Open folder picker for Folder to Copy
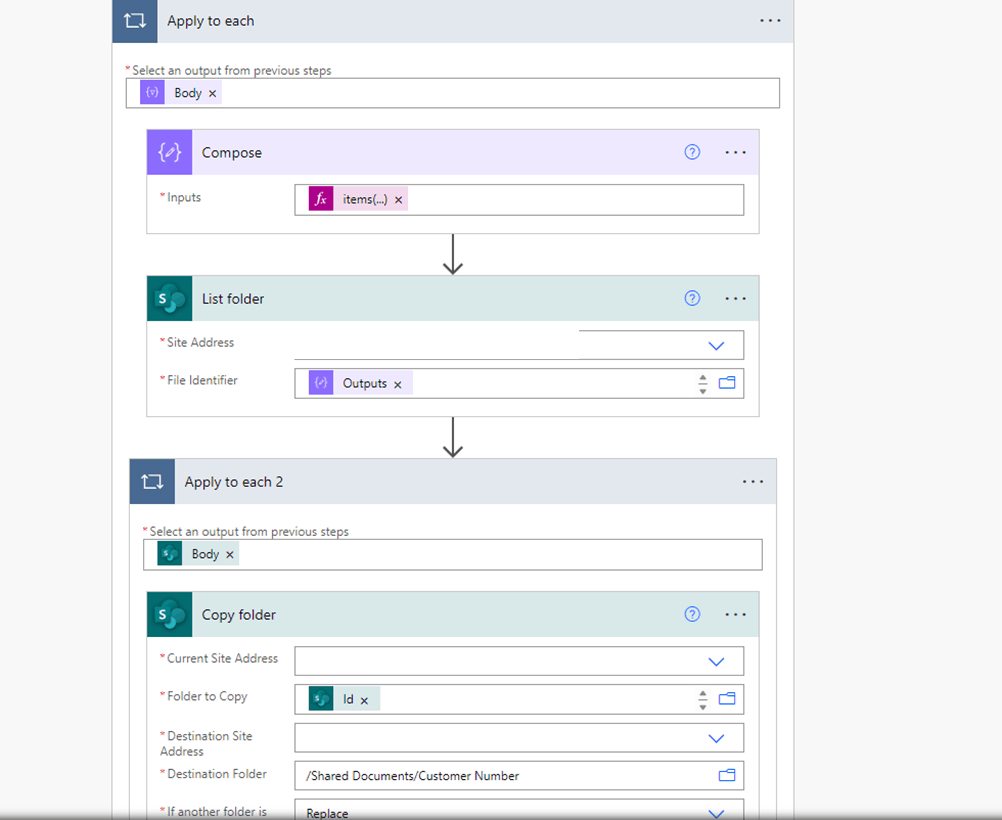This screenshot has height=820, width=1002. pyautogui.click(x=727, y=699)
